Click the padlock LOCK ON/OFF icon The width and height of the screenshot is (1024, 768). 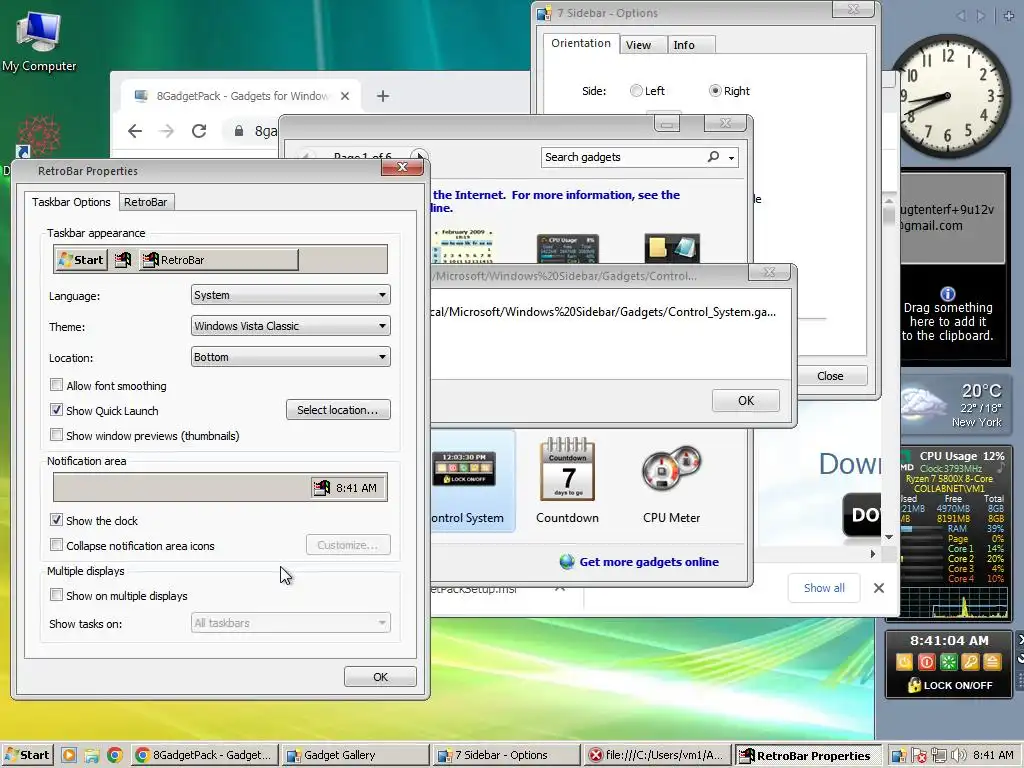tap(914, 685)
